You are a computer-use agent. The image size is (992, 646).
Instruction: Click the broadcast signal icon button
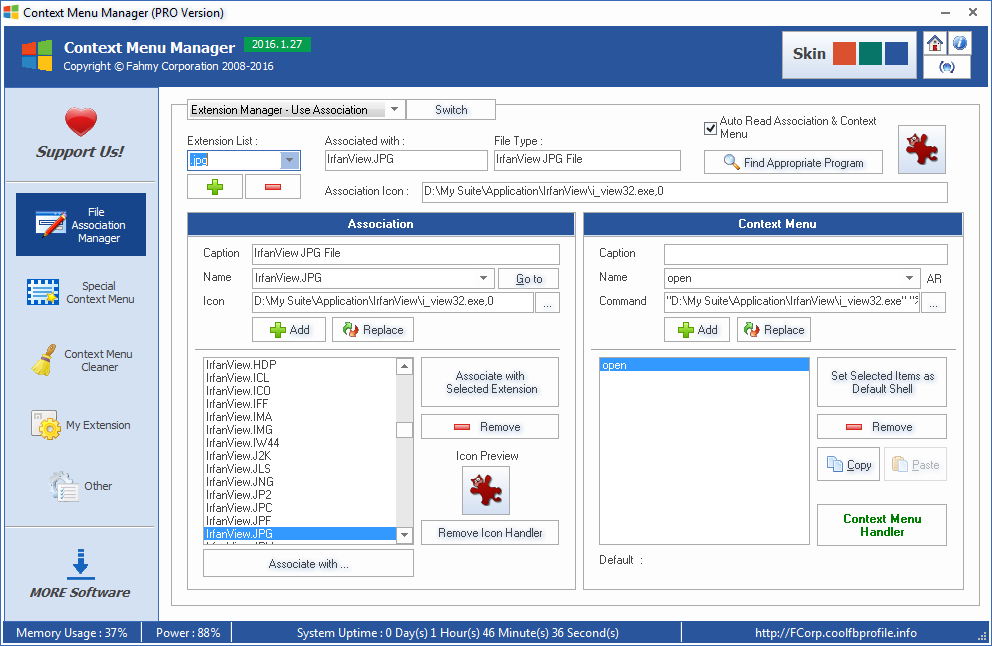946,67
